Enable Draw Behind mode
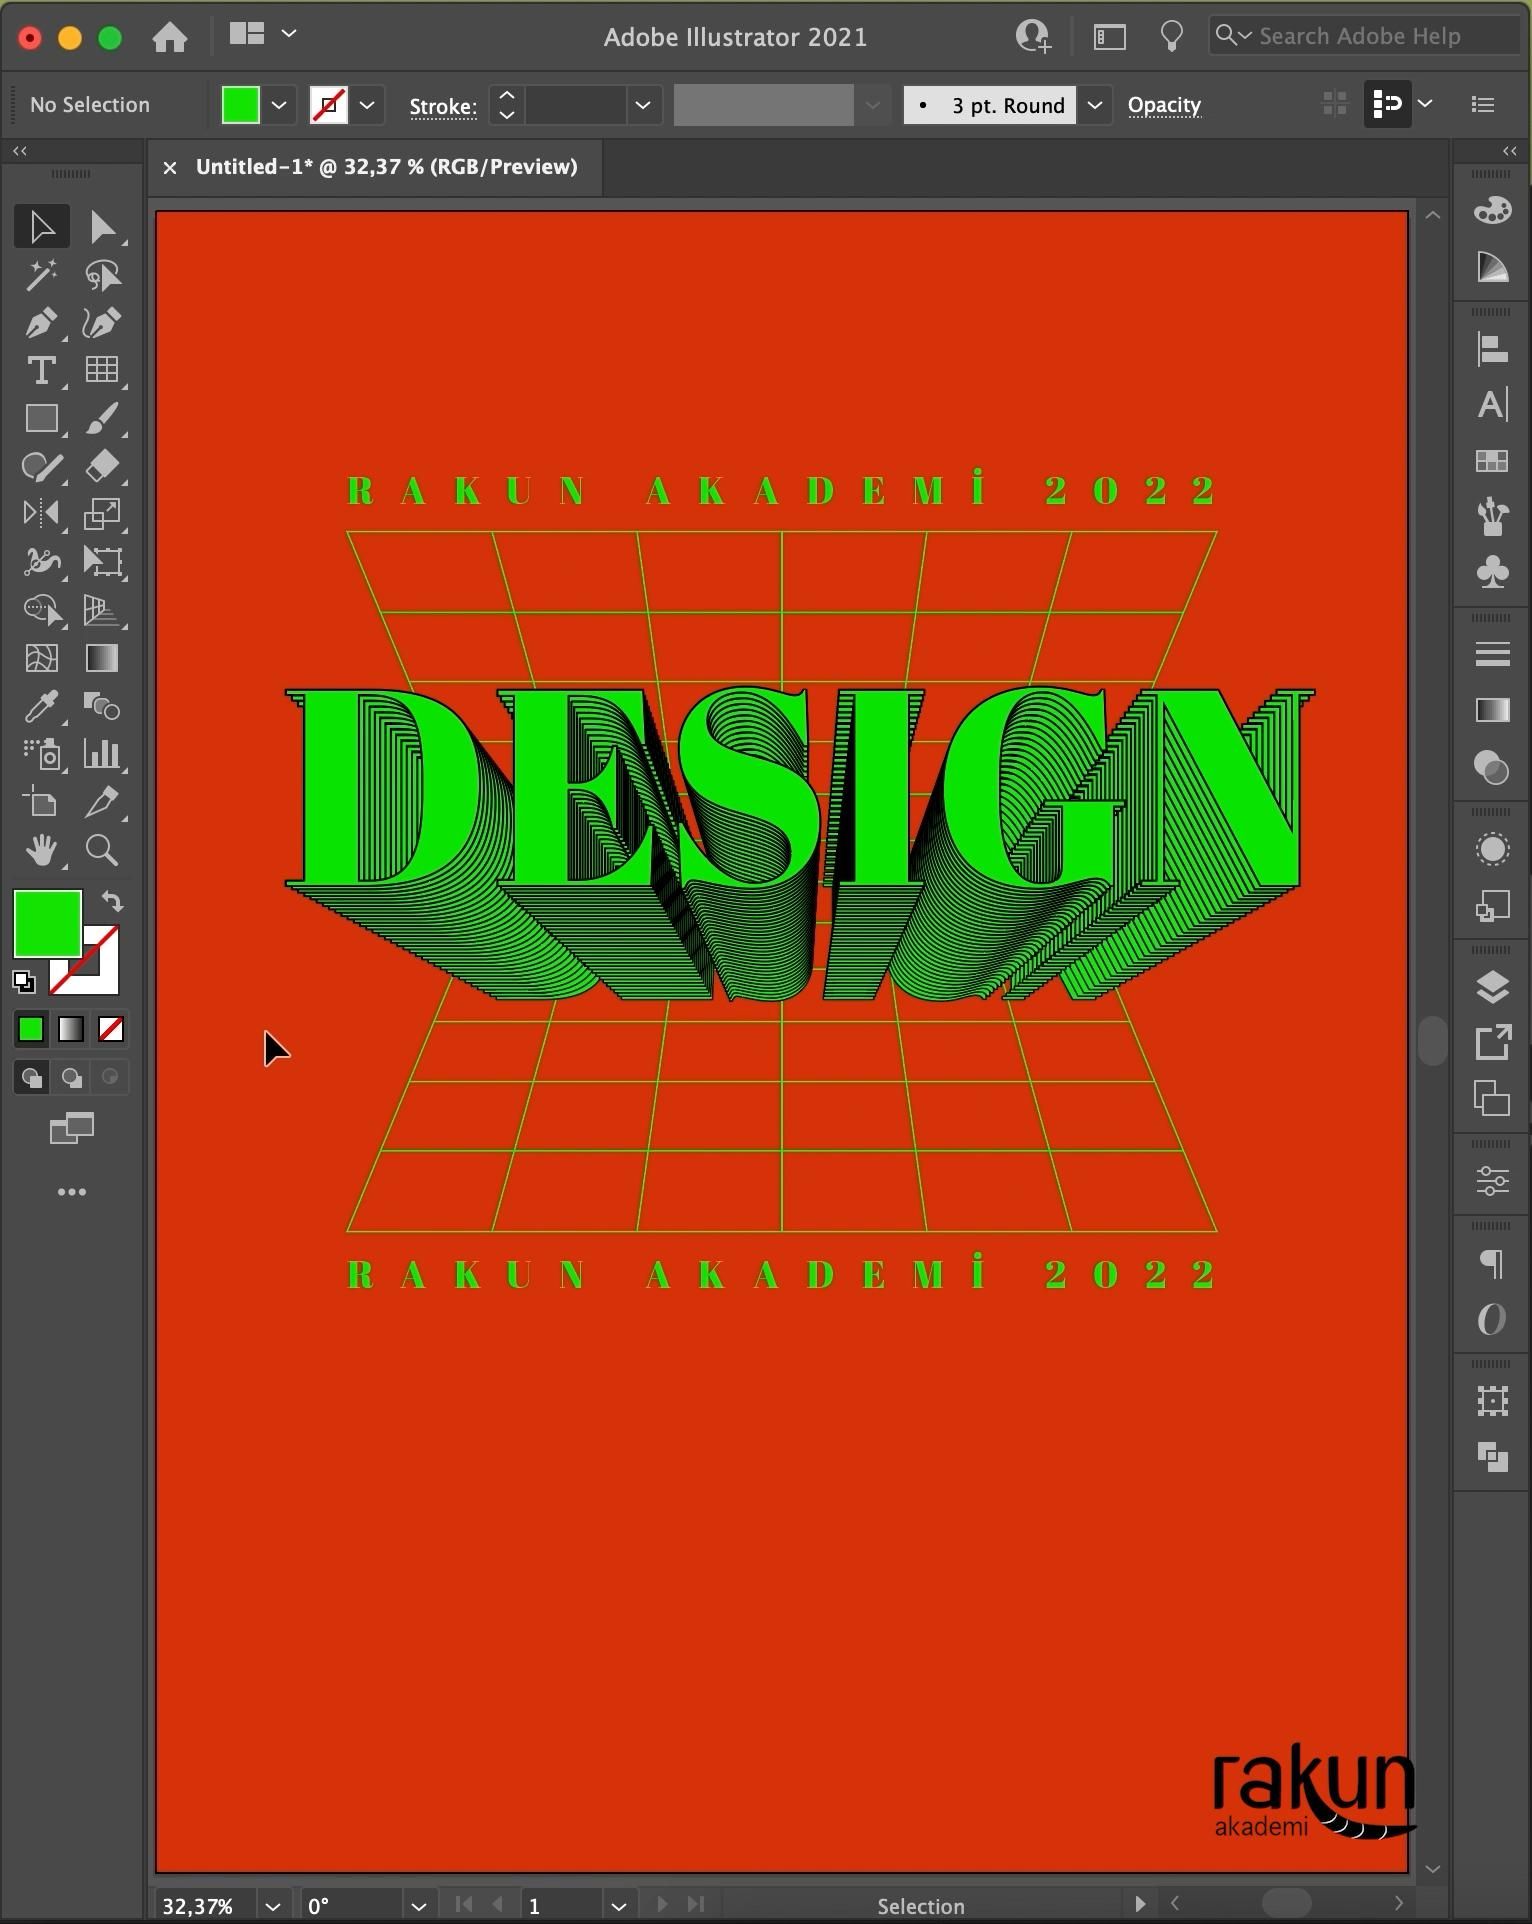Image resolution: width=1532 pixels, height=1924 pixels. coord(71,1077)
